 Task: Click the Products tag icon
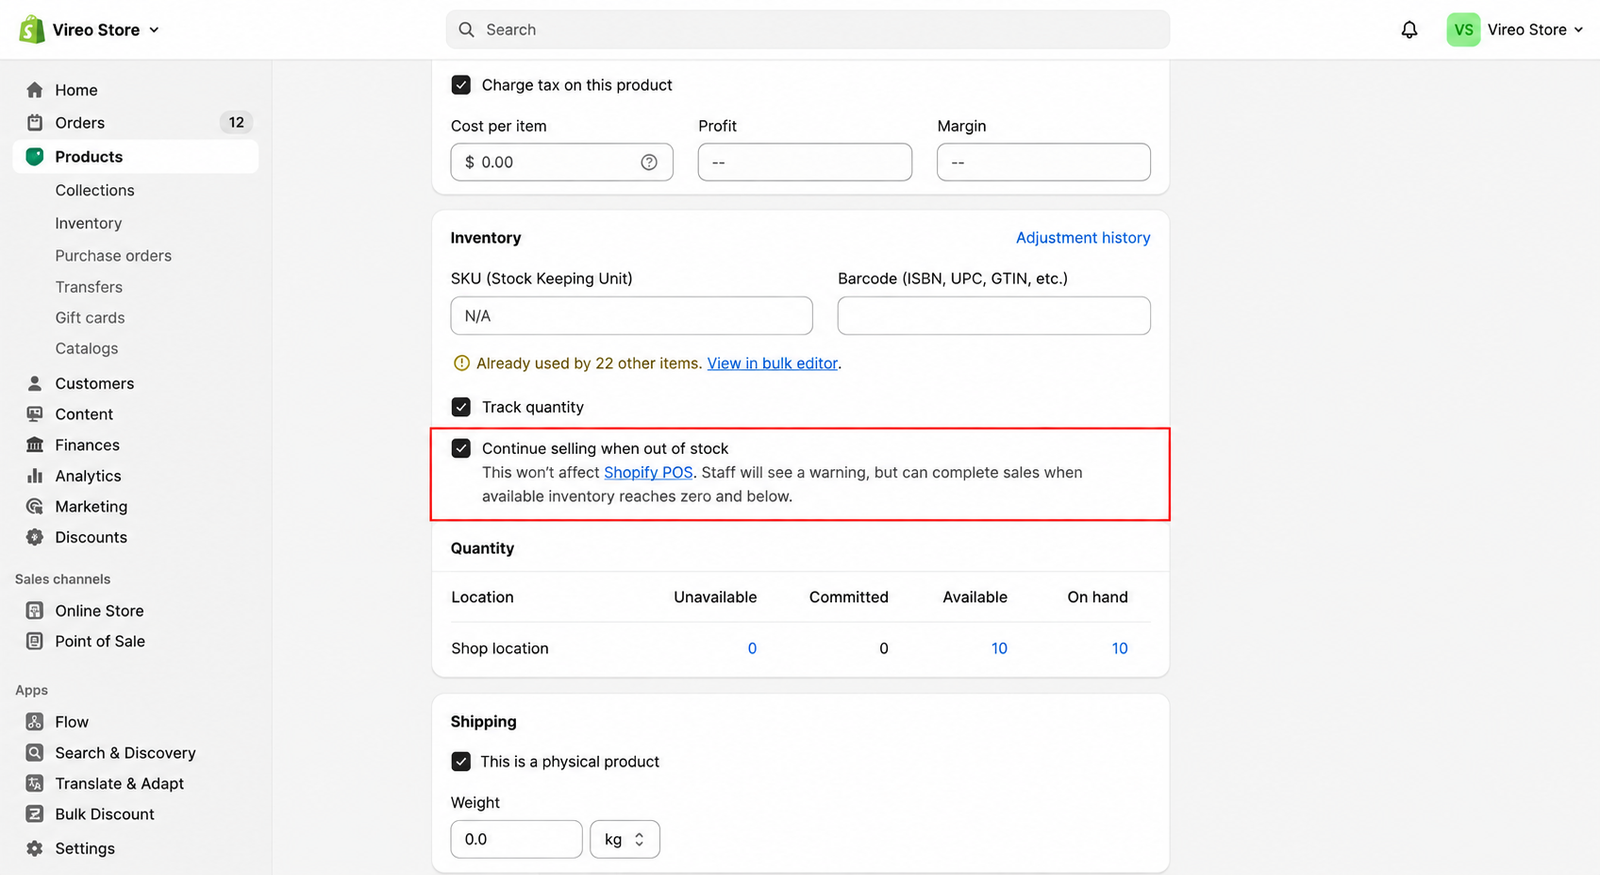point(35,157)
